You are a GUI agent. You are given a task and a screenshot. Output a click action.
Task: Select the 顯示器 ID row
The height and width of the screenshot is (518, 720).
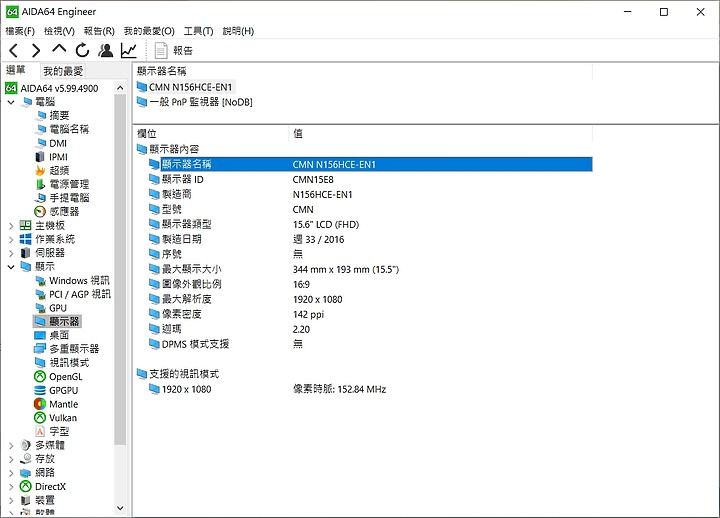tap(370, 179)
